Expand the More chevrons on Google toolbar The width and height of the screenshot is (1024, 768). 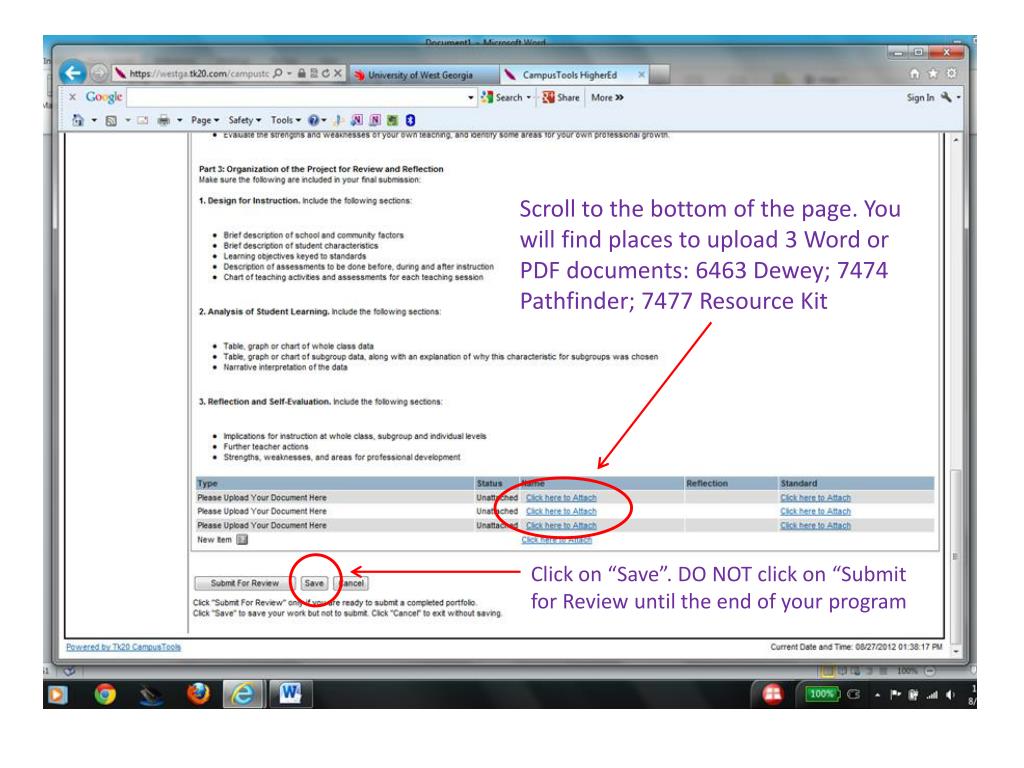tap(619, 97)
